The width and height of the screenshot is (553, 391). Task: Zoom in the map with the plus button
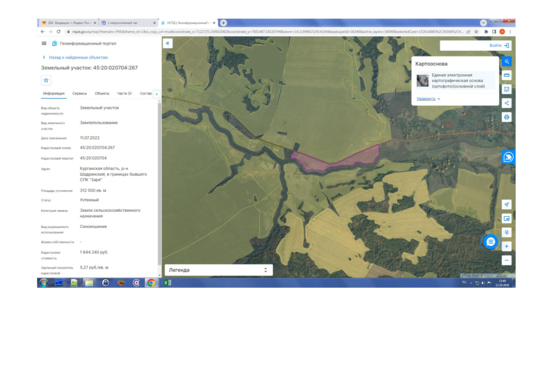(506, 246)
